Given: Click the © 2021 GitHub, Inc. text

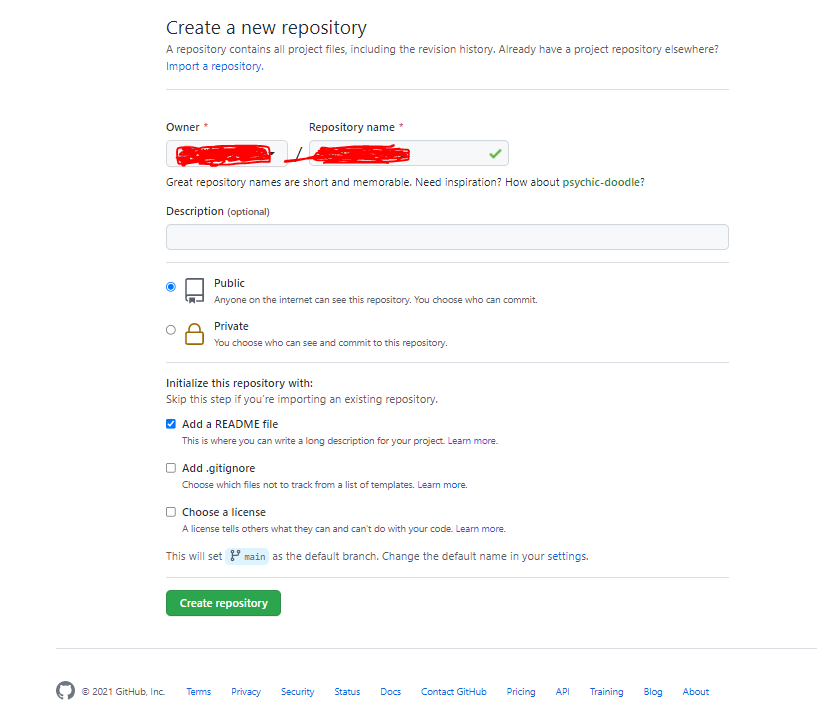Looking at the screenshot, I should (123, 692).
